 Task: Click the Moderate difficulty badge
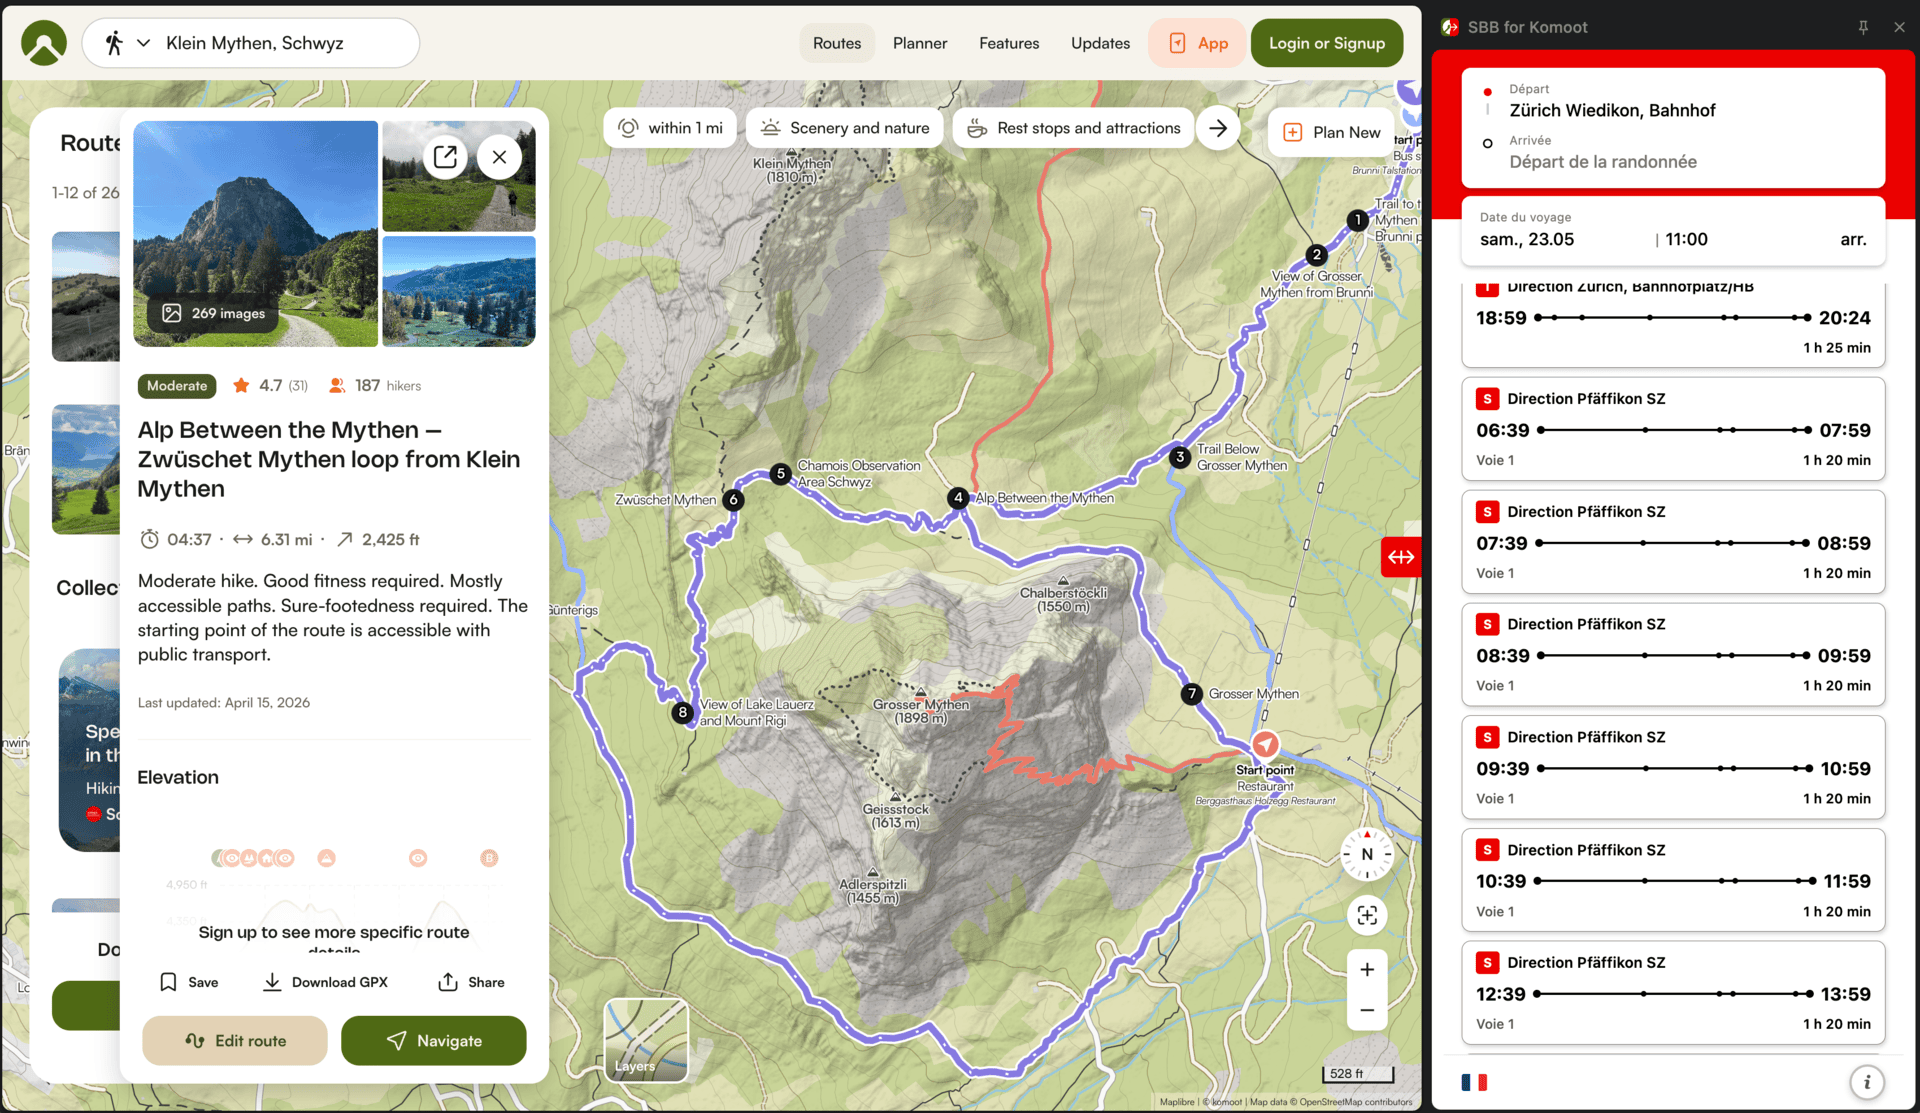(177, 385)
